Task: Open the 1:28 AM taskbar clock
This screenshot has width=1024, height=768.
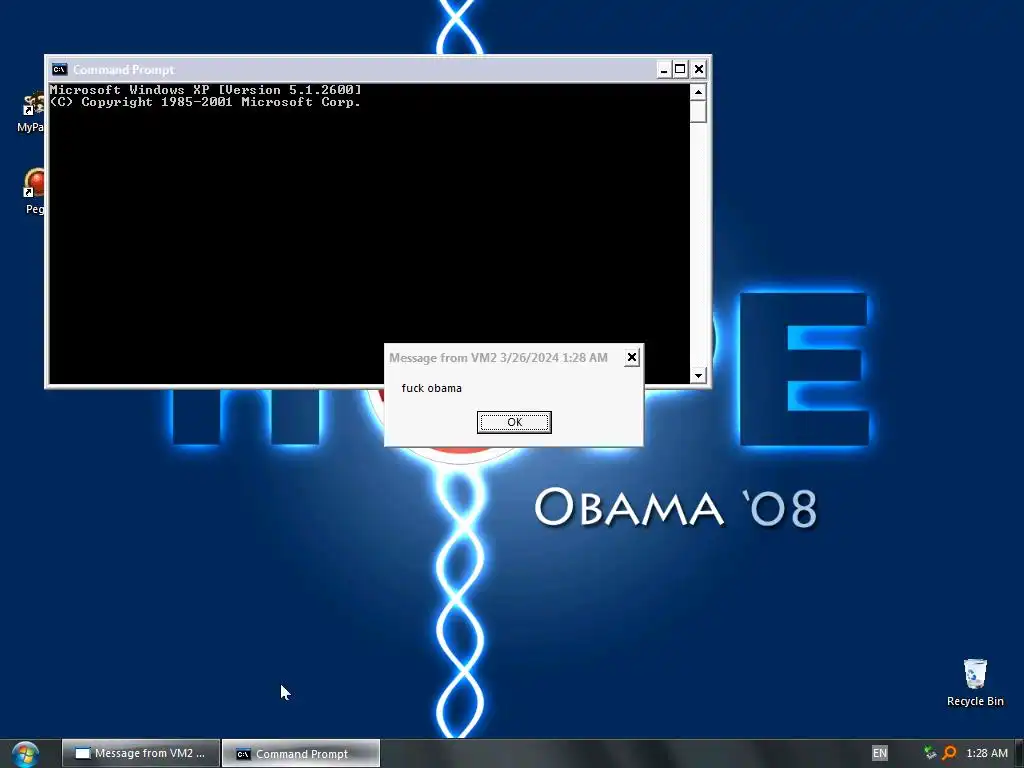Action: point(987,753)
